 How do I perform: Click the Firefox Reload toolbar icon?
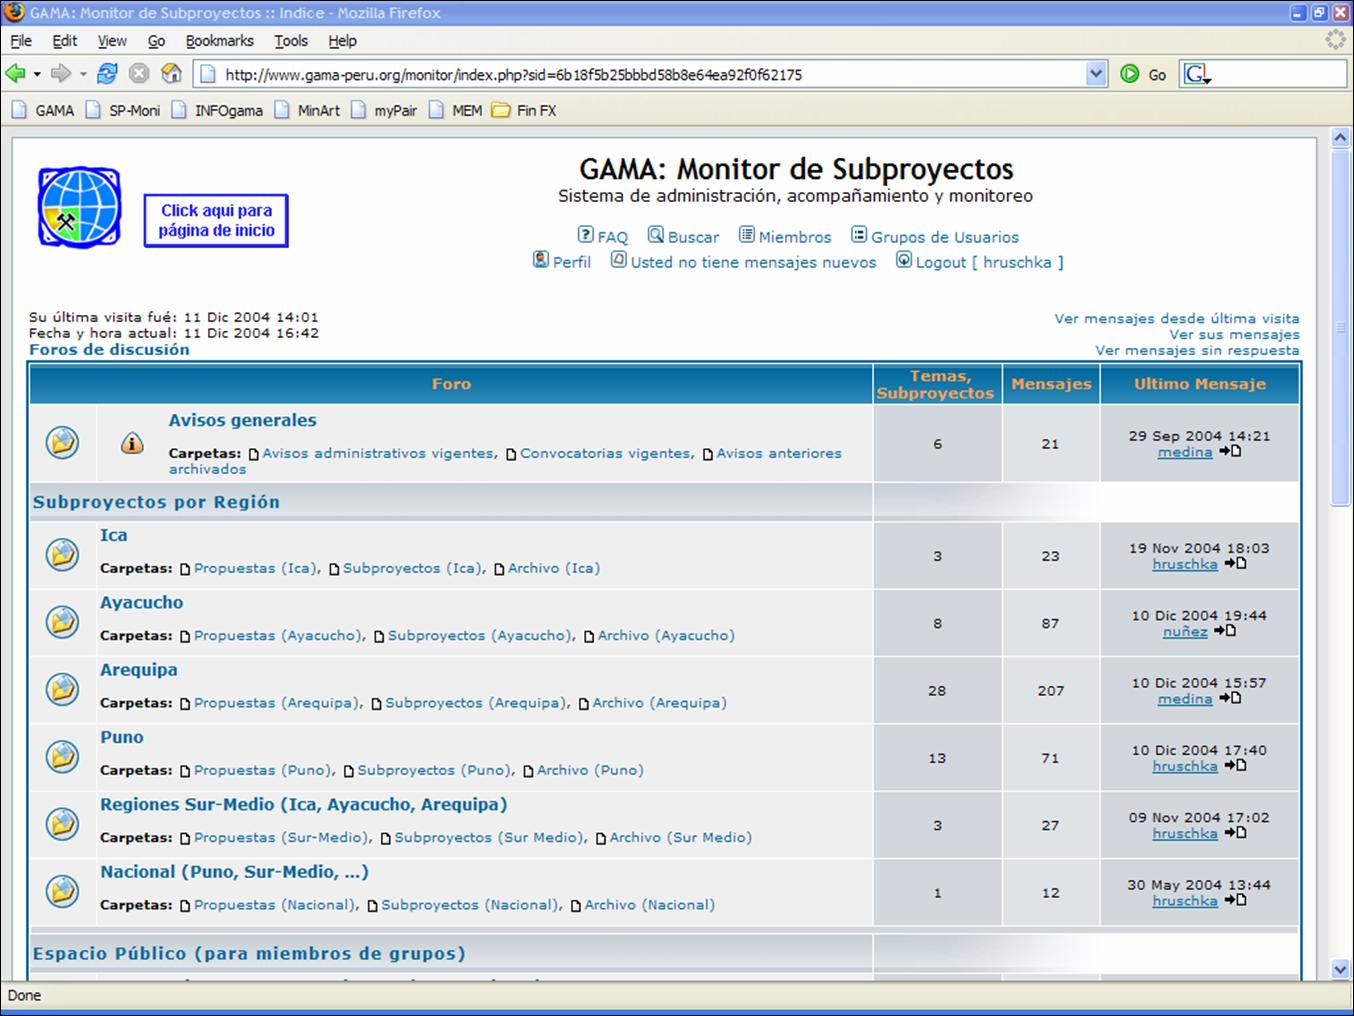click(107, 73)
